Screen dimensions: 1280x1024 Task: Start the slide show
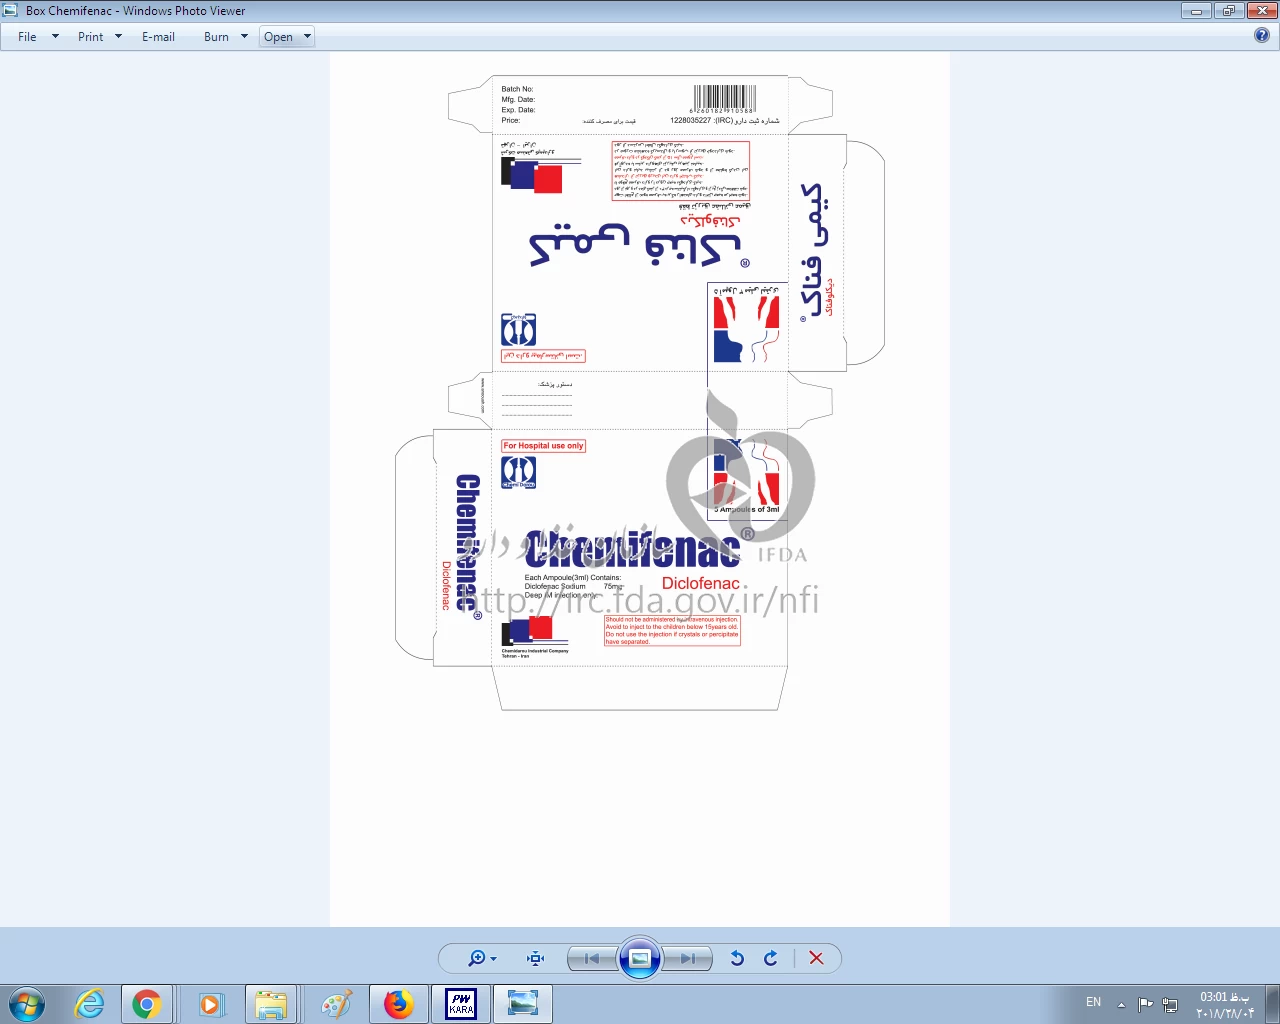pos(640,958)
